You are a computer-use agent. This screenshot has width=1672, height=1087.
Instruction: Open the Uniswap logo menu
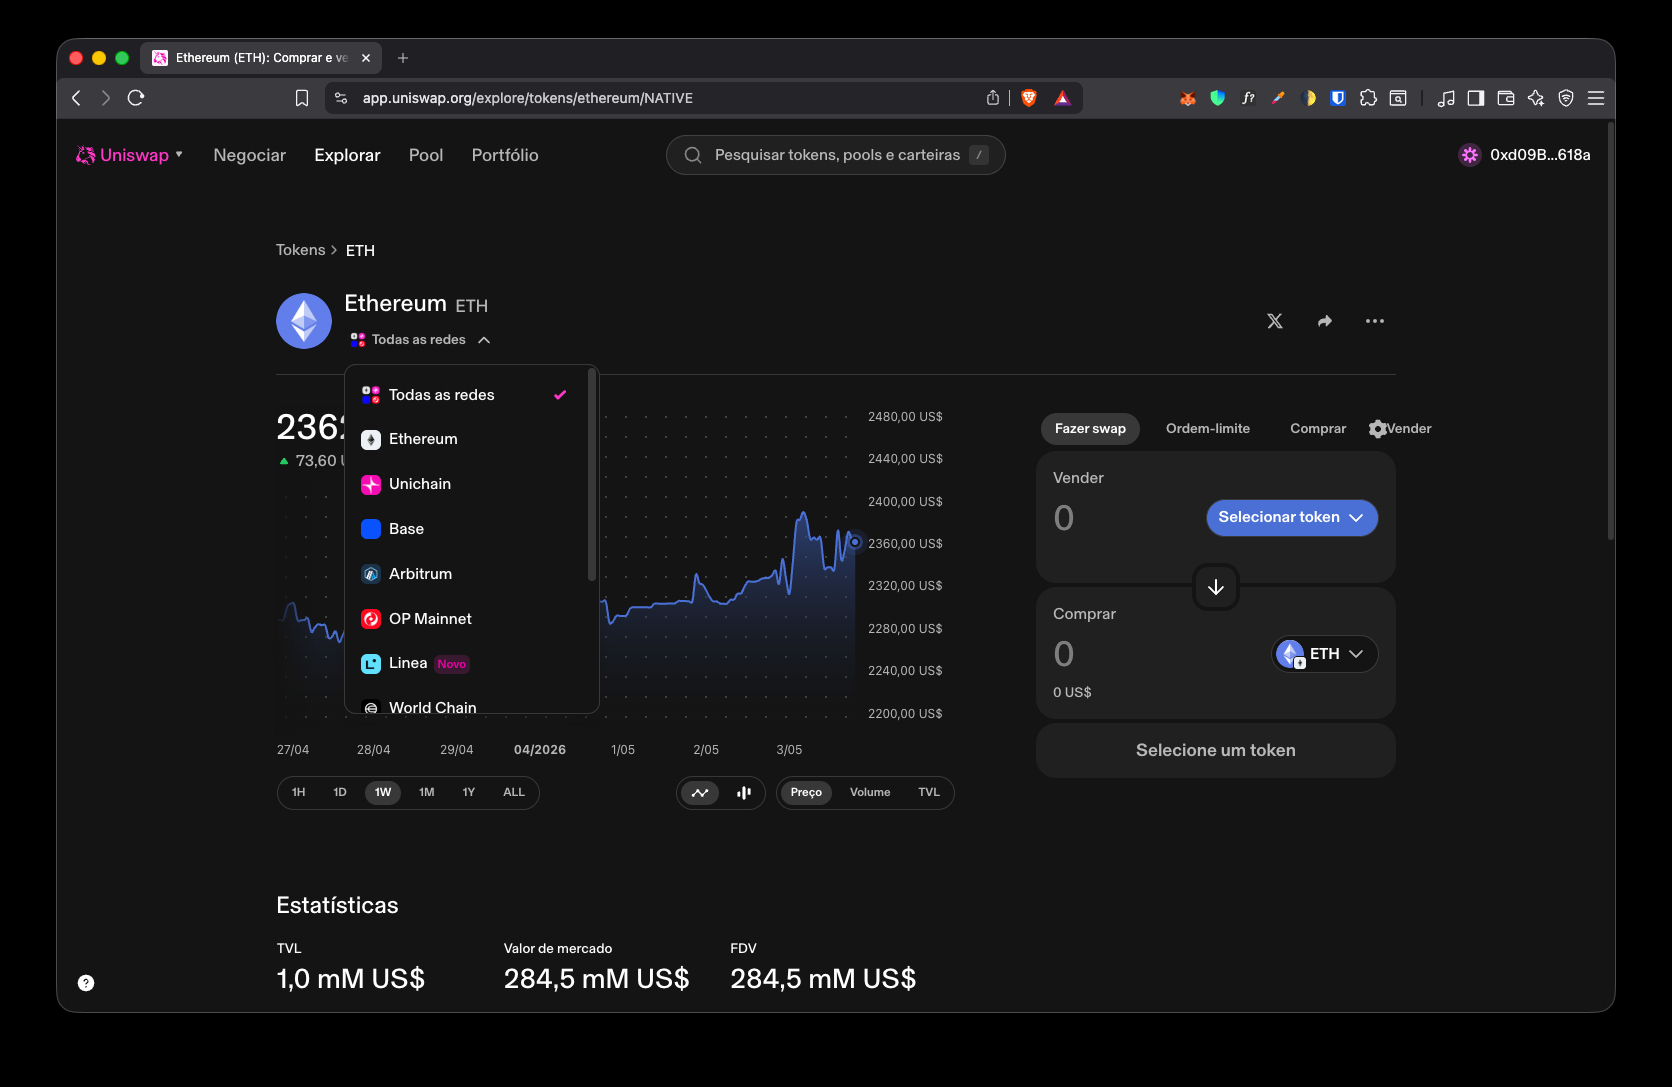[x=130, y=155]
